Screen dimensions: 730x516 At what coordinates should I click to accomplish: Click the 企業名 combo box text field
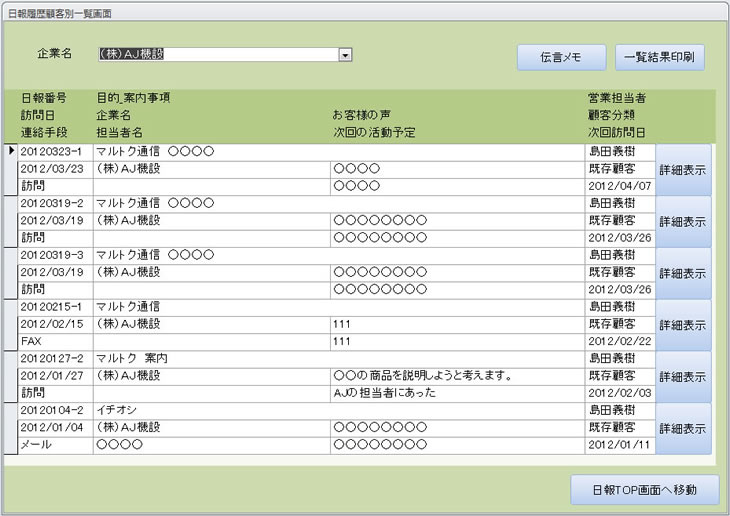click(x=217, y=55)
